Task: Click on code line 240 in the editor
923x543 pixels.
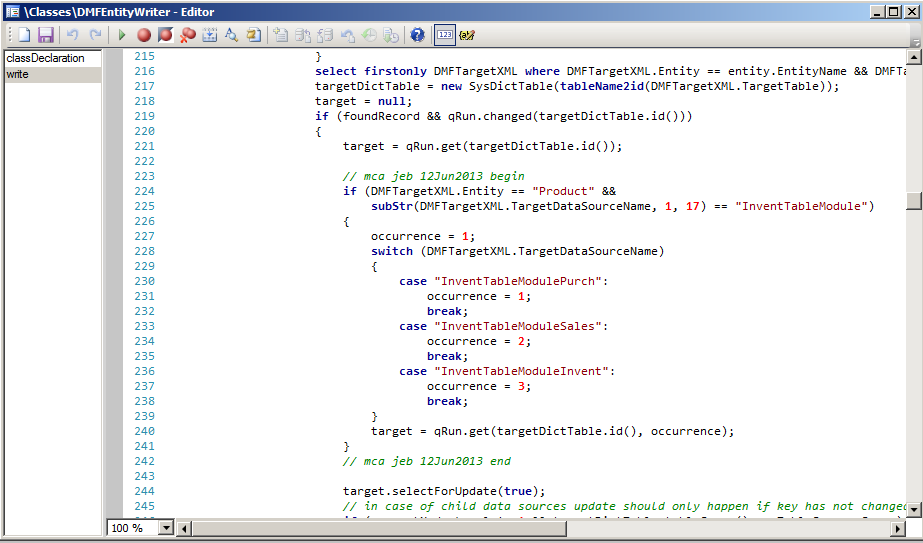Action: click(552, 431)
